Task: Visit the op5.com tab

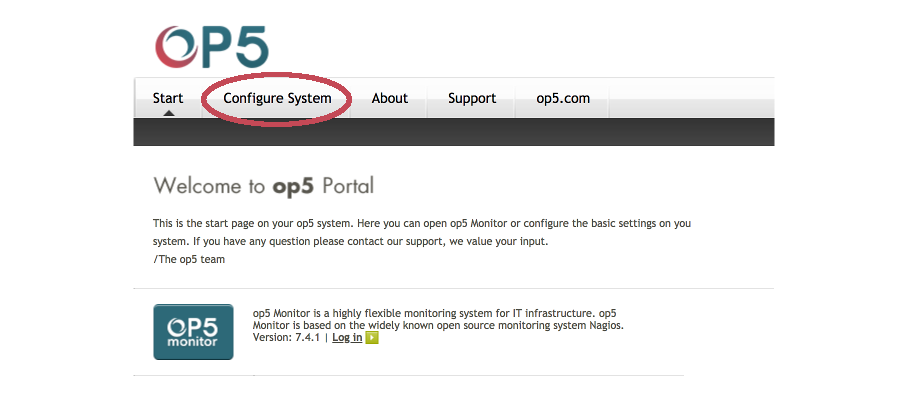Action: (562, 98)
